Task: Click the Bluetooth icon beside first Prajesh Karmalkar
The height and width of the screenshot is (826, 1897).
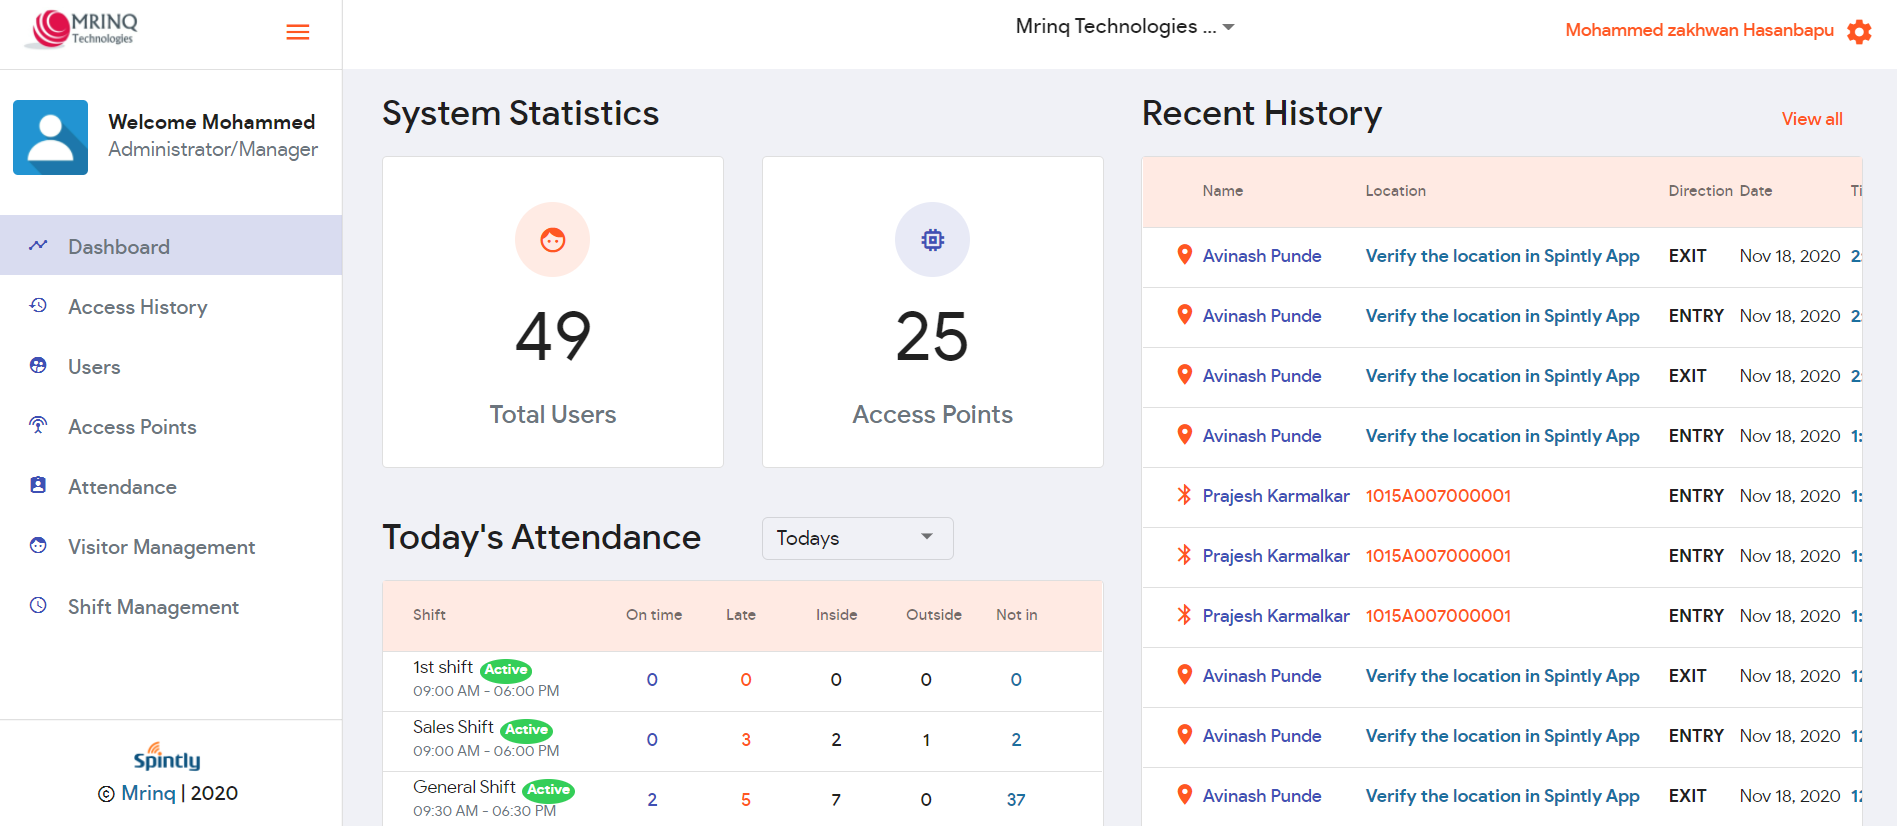Action: tap(1184, 495)
